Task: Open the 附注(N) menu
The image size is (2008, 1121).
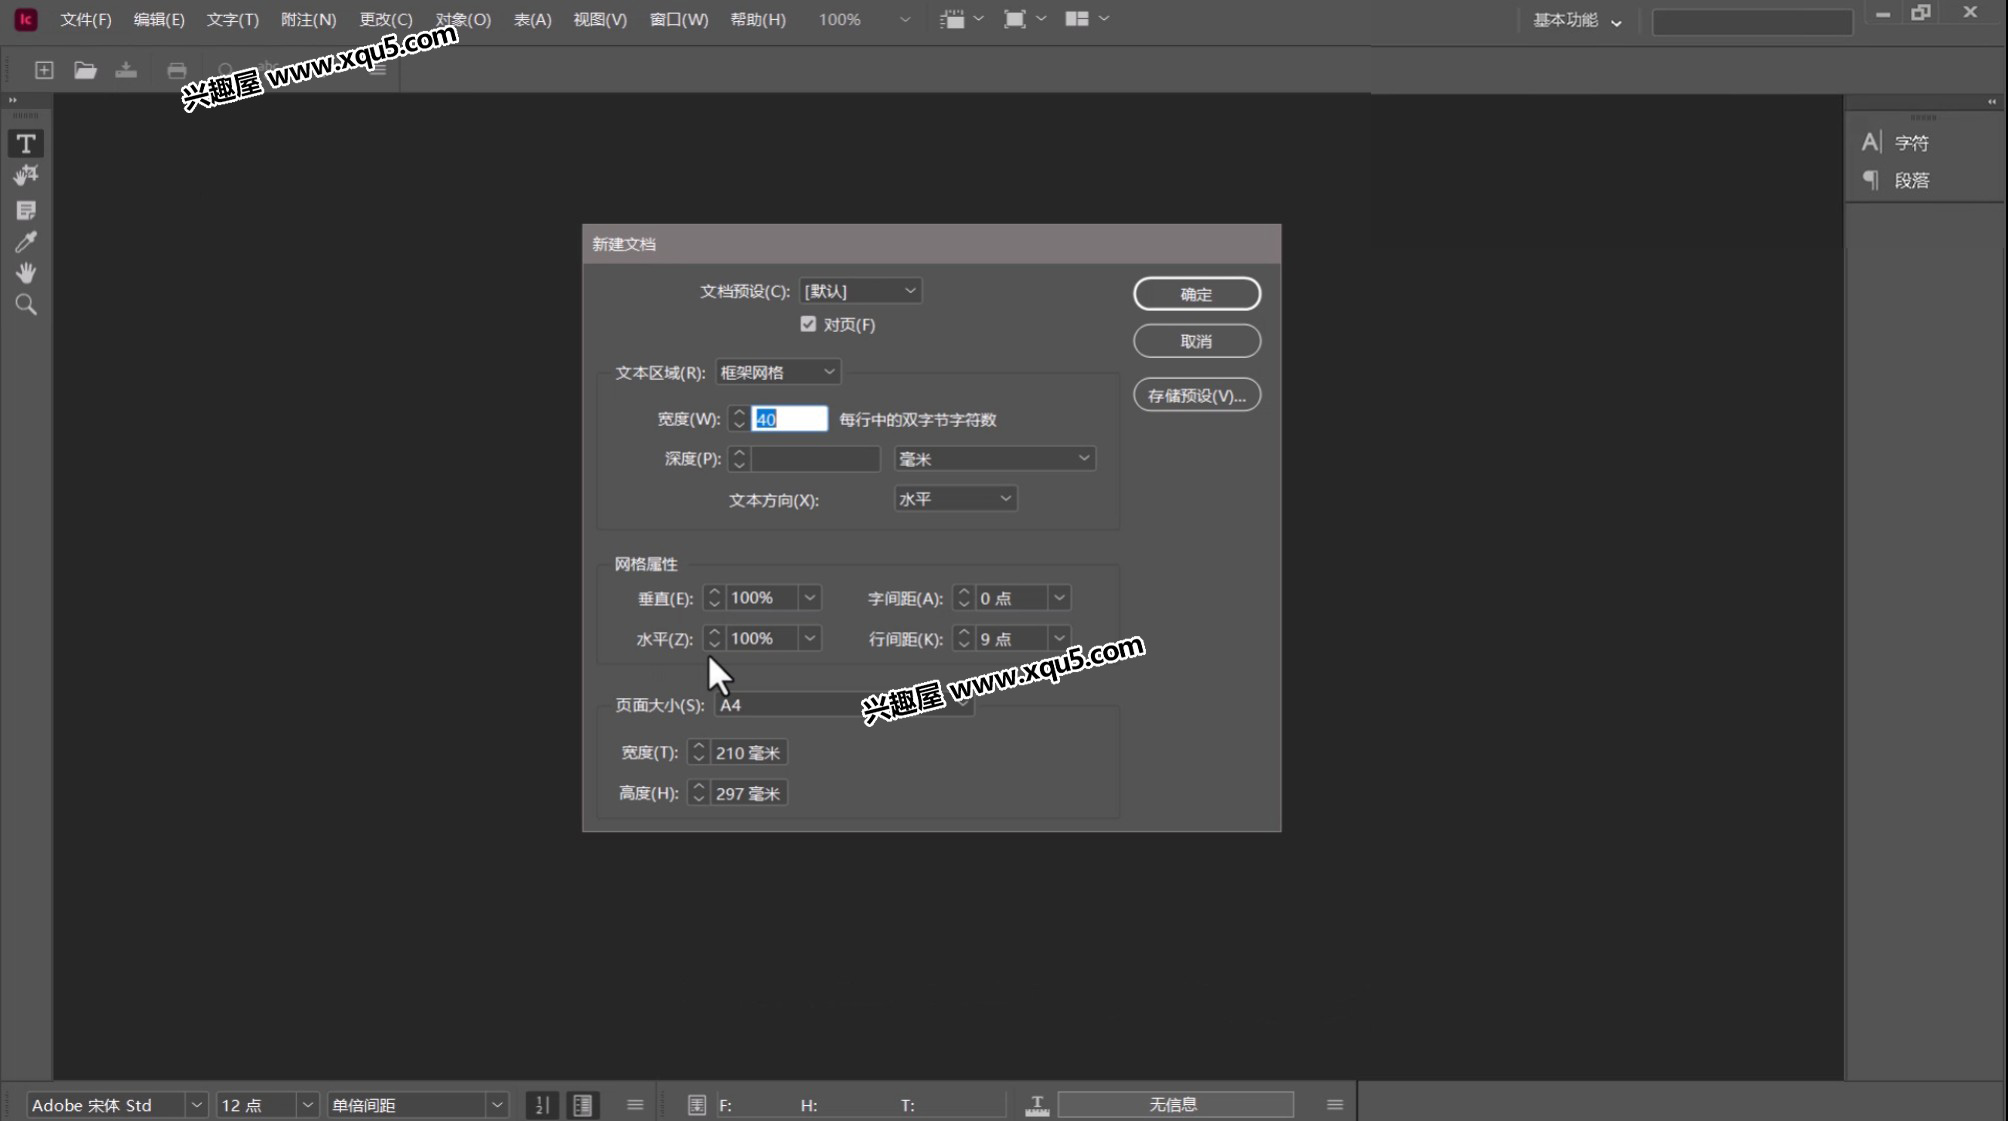Action: point(308,19)
